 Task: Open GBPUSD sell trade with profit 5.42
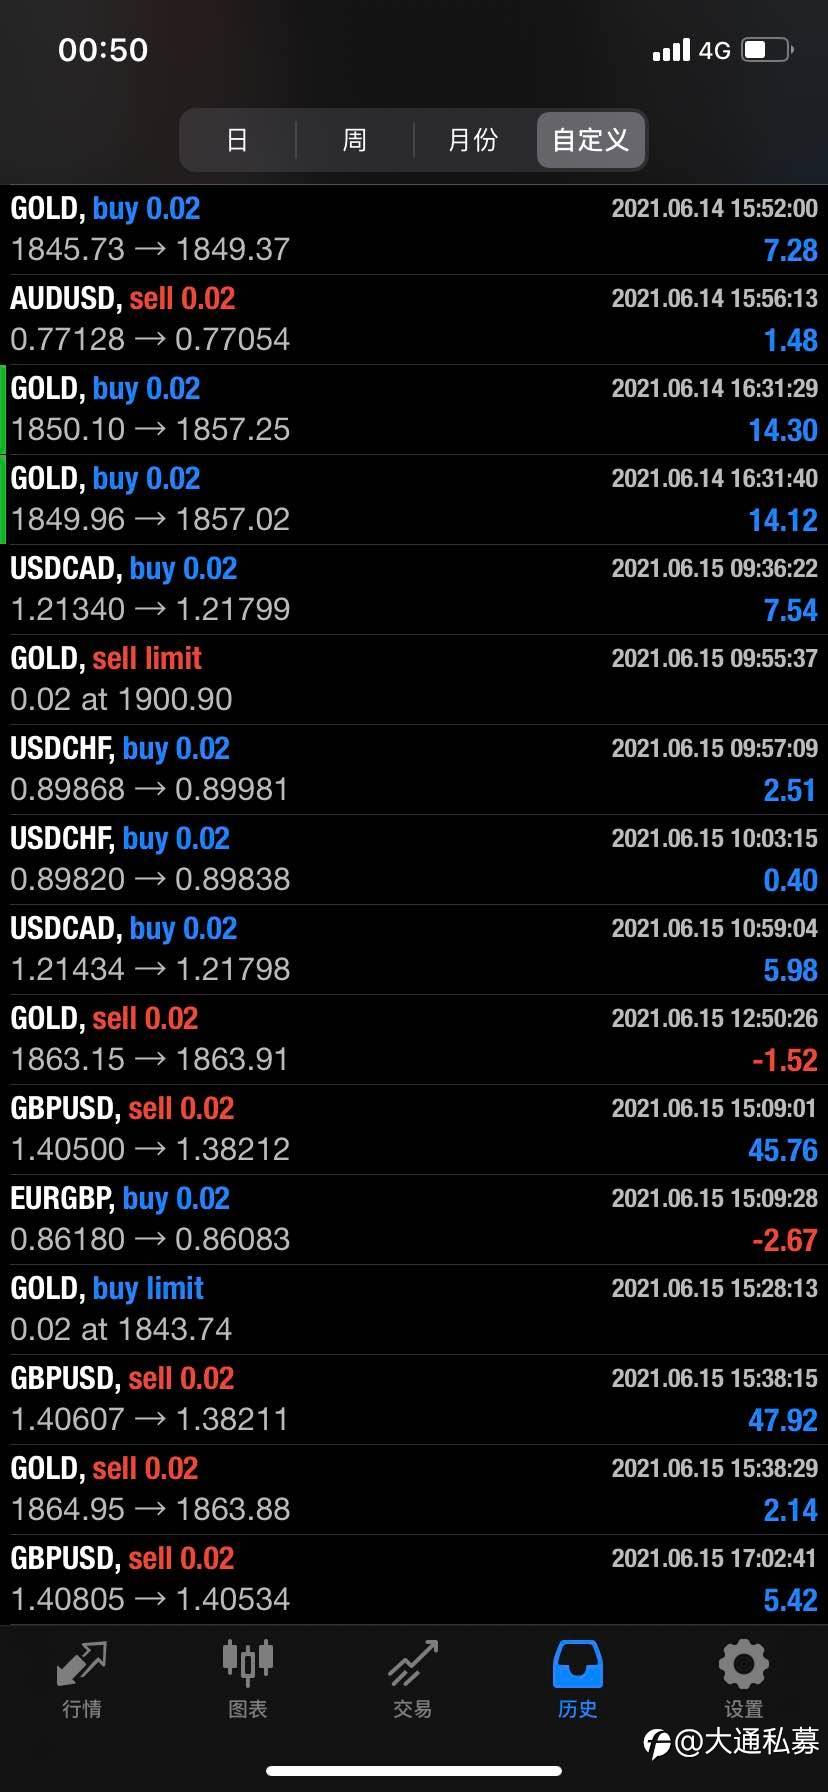pos(414,1580)
